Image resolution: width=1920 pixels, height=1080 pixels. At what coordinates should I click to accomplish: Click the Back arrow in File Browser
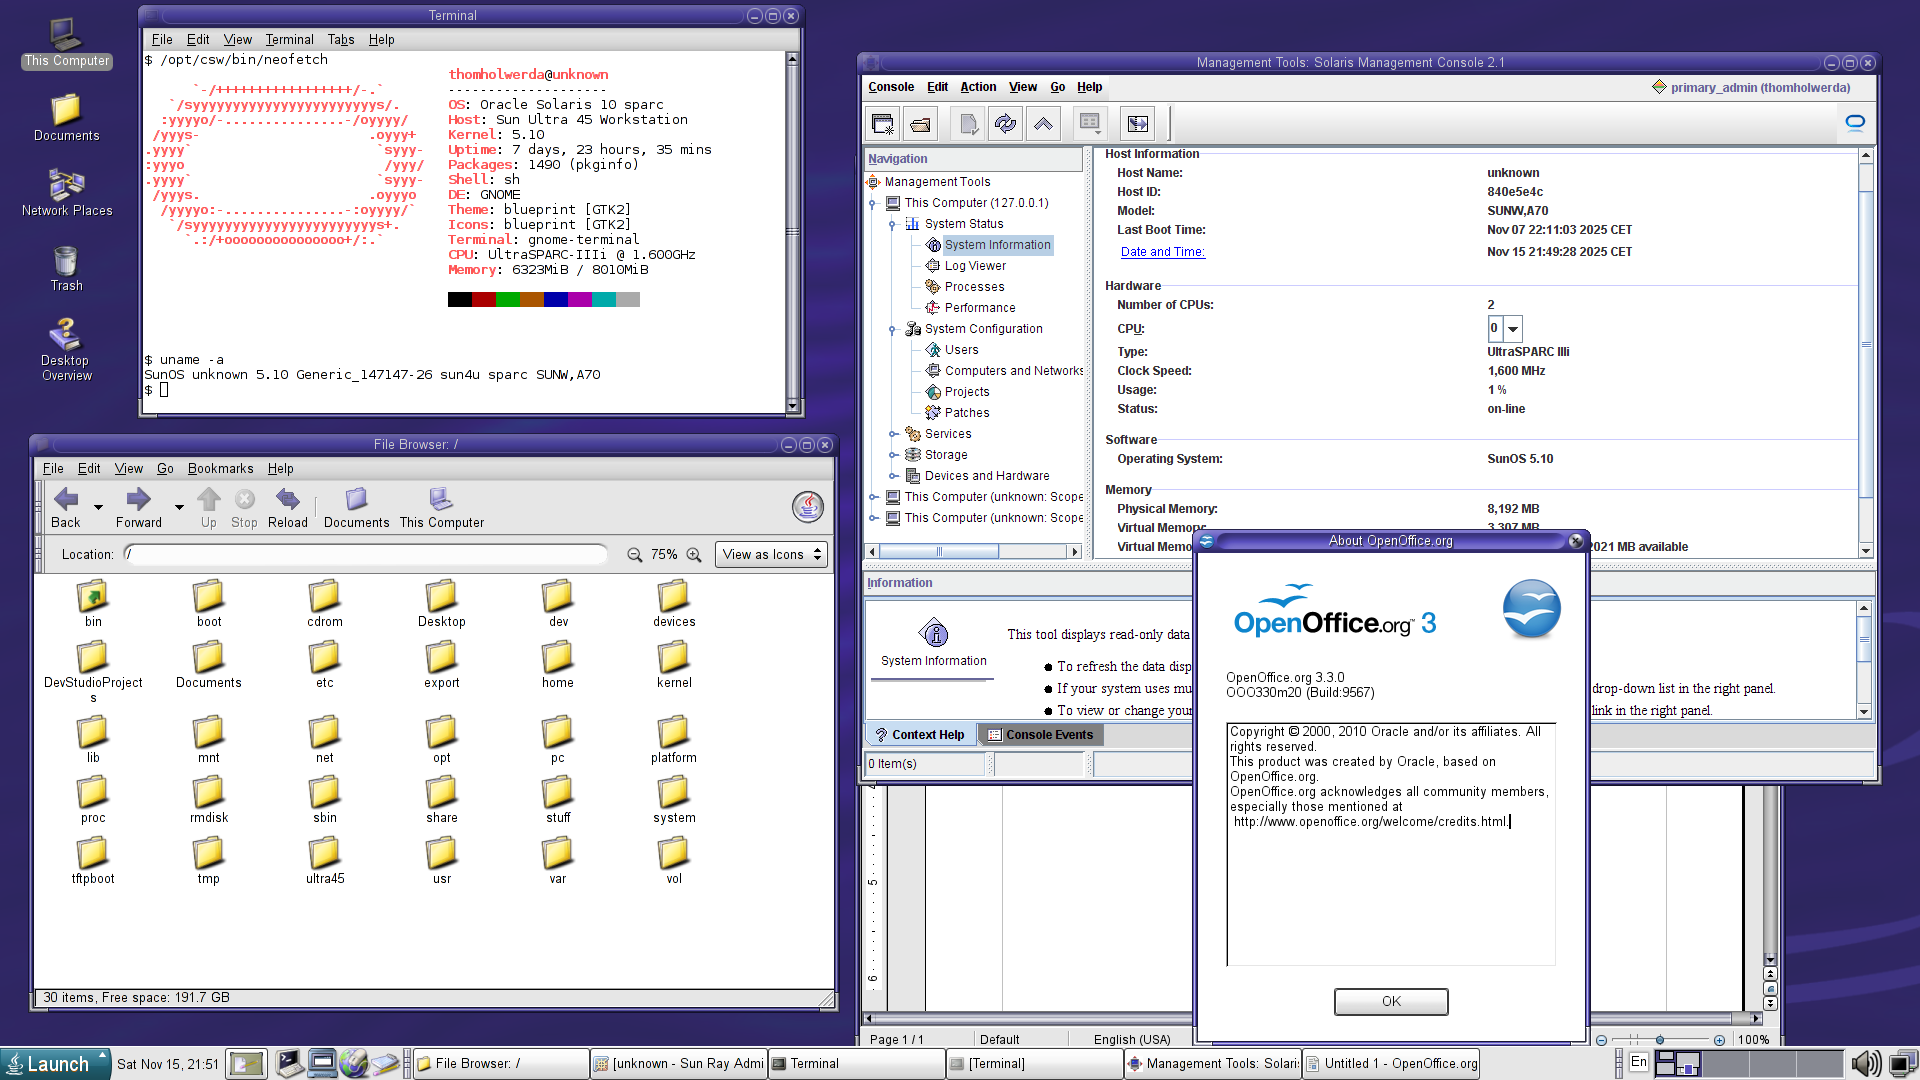66,499
